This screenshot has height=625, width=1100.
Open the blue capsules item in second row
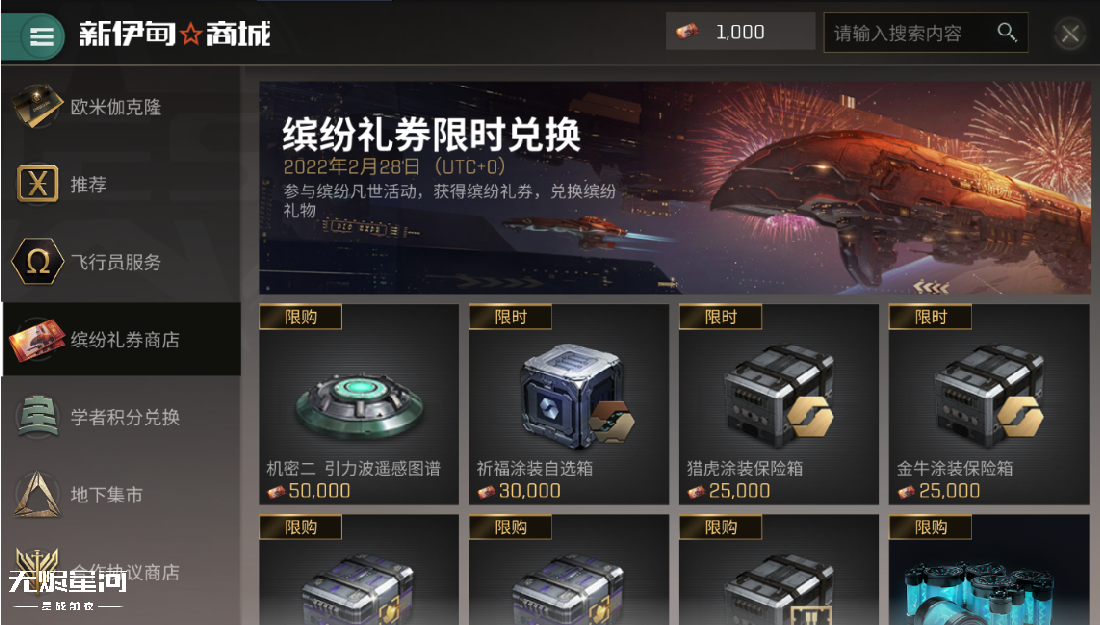(x=988, y=570)
